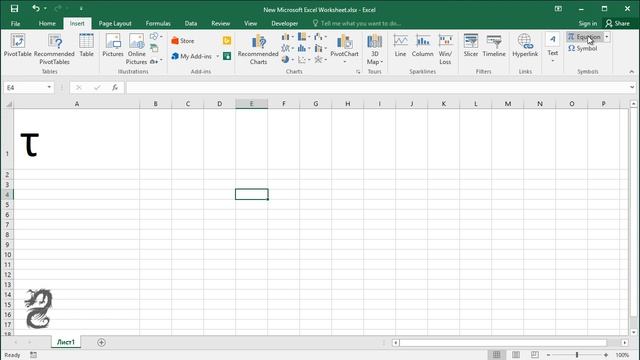Switch to Page Layout view icon
The height and width of the screenshot is (360, 640).
516,355
